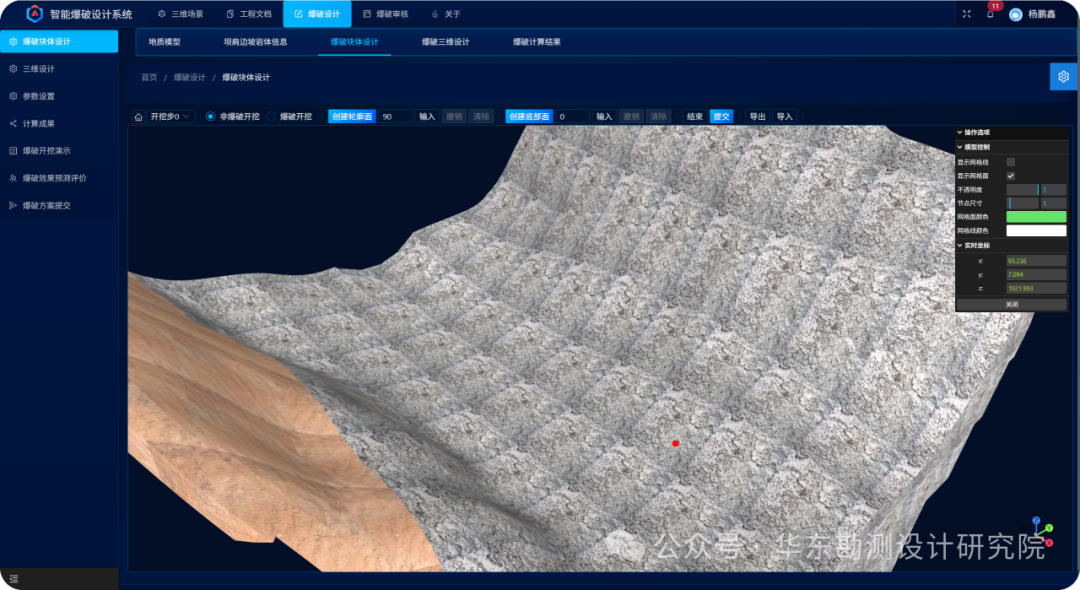
Task: Select the 爆破开挖 radio button
Action: 271,116
